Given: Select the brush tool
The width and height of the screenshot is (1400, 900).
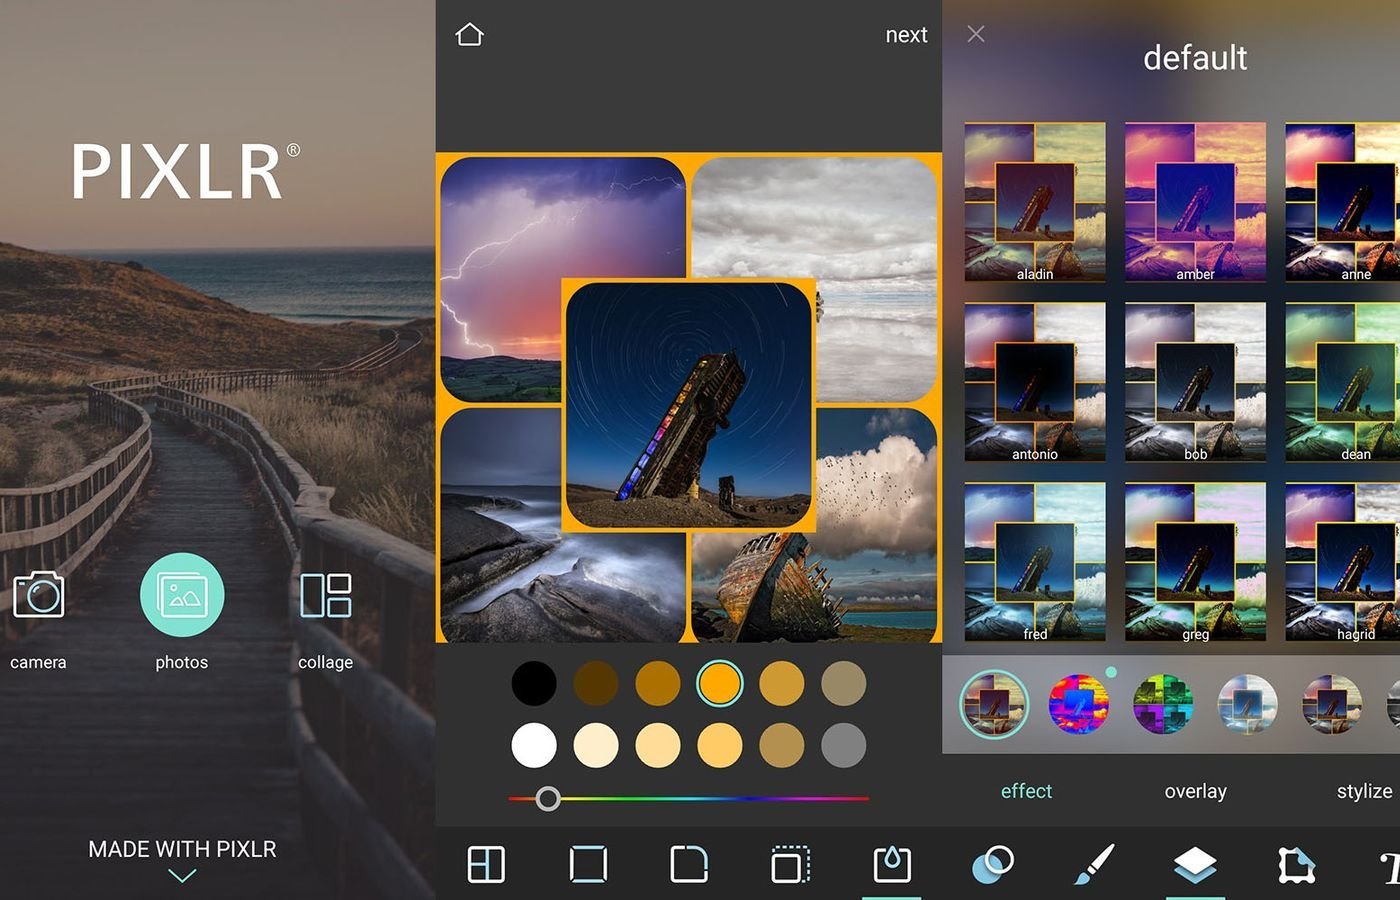Looking at the screenshot, I should tap(1094, 864).
